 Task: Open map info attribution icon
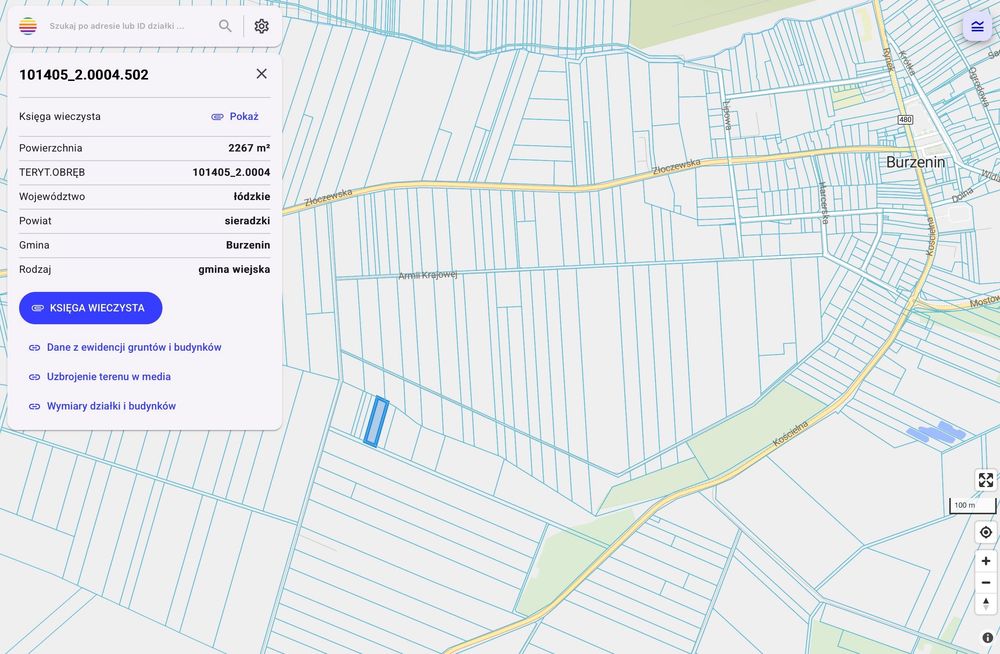point(987,637)
